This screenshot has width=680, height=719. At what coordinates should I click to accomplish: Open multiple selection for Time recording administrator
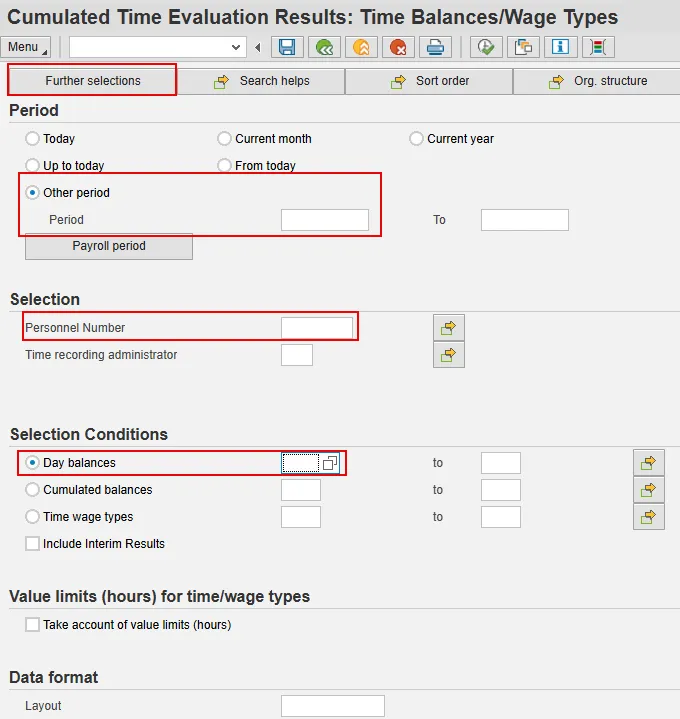coord(448,354)
